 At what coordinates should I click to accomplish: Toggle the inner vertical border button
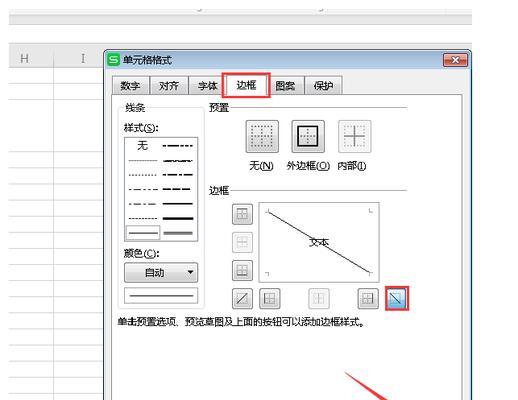319,299
